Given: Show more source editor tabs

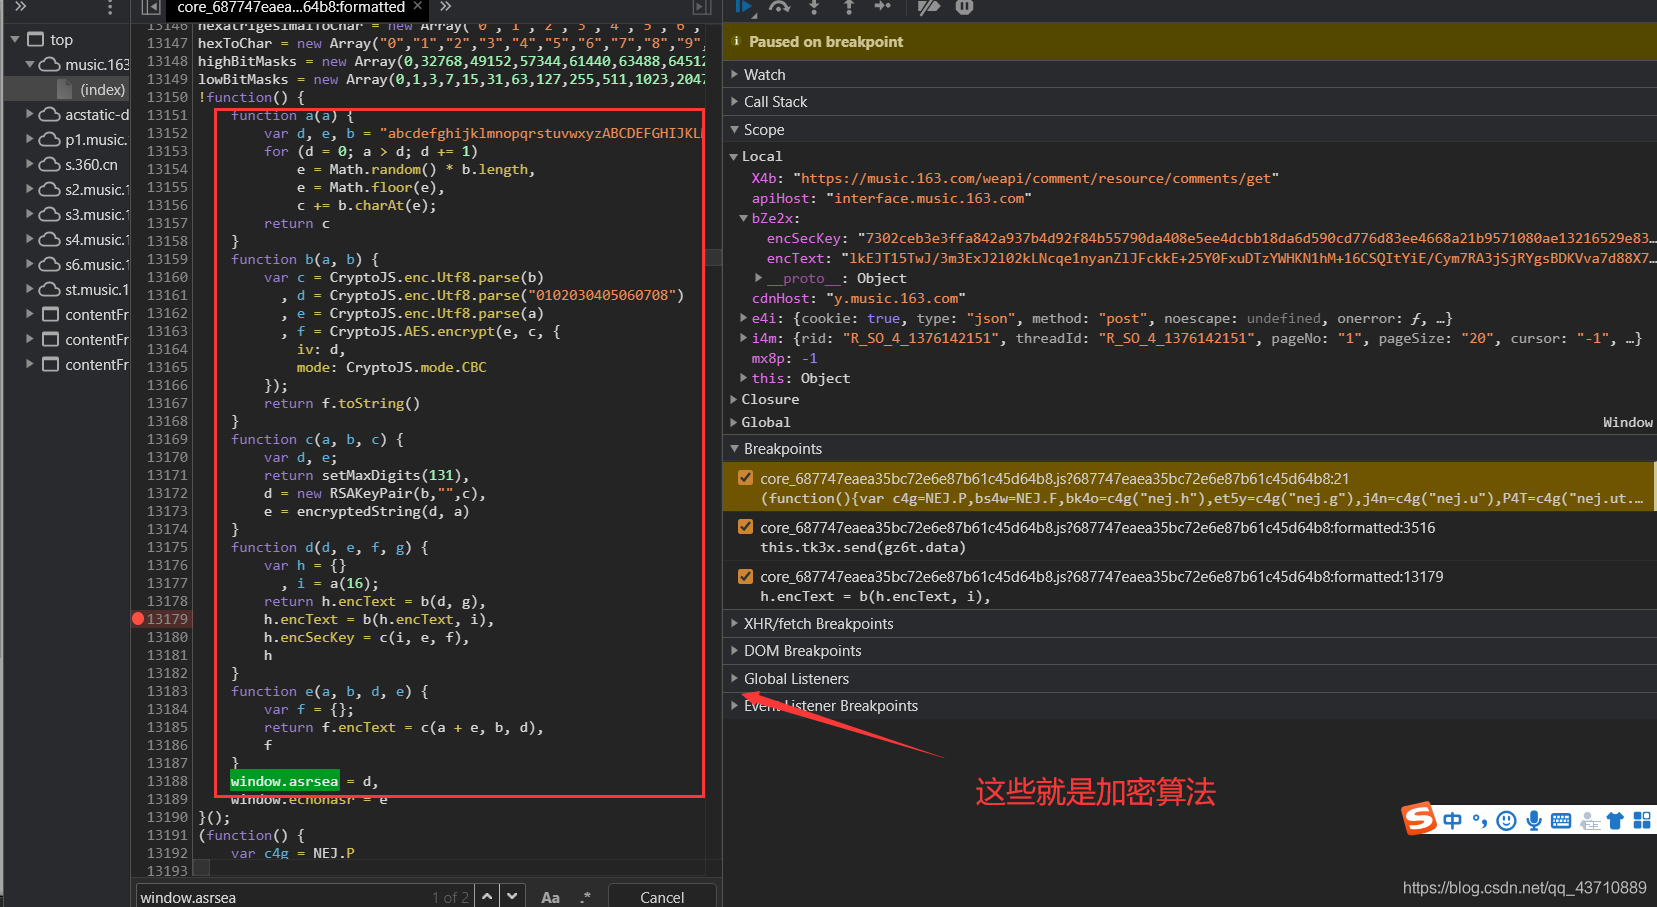Looking at the screenshot, I should pyautogui.click(x=446, y=7).
